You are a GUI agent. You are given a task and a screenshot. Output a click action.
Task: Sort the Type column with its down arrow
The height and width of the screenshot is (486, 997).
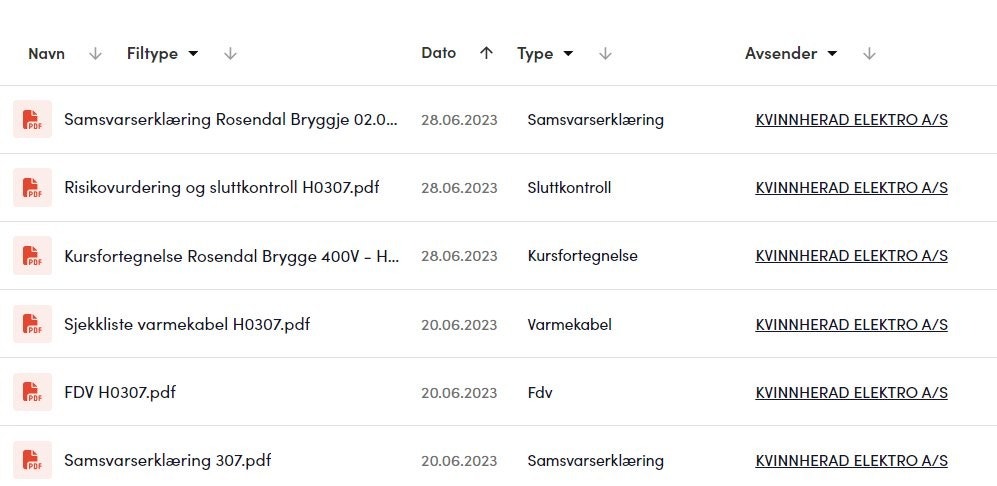click(605, 53)
